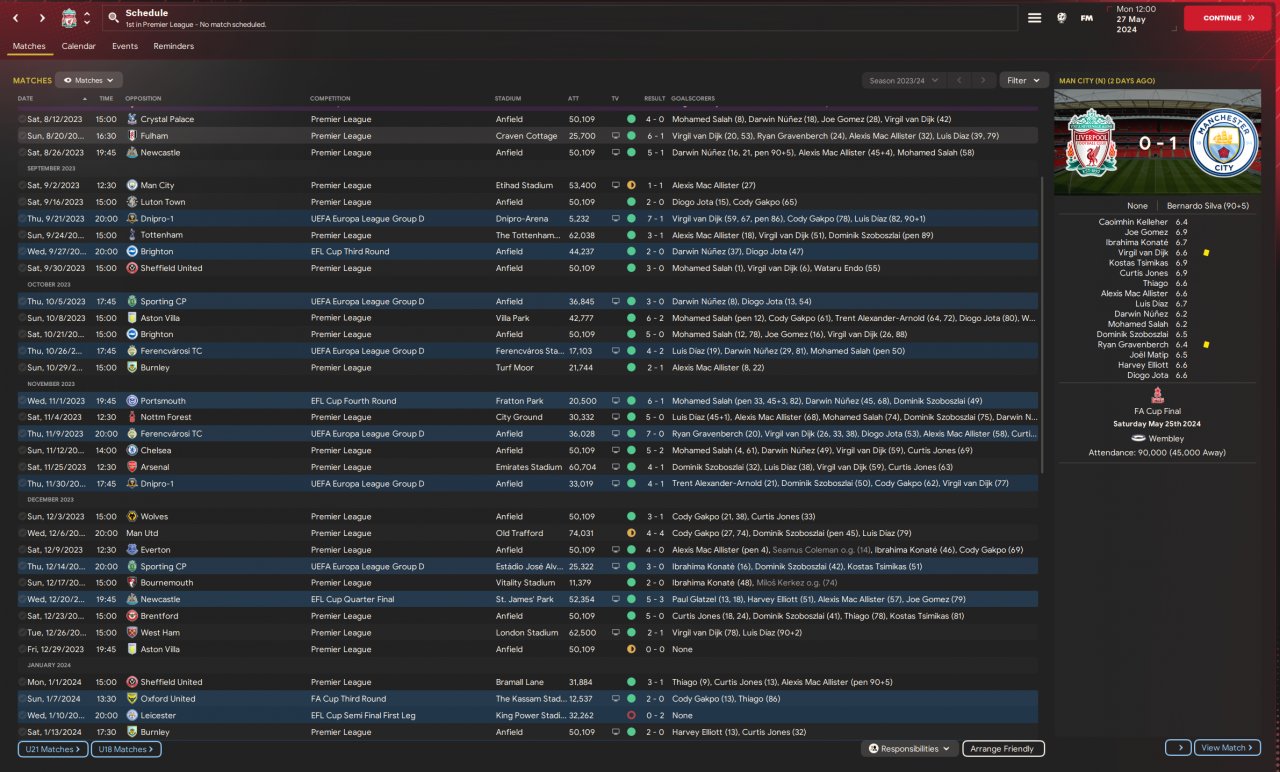Screen dimensions: 1280x772
Task: Click the Arsenal club crest
Action: [x=132, y=467]
